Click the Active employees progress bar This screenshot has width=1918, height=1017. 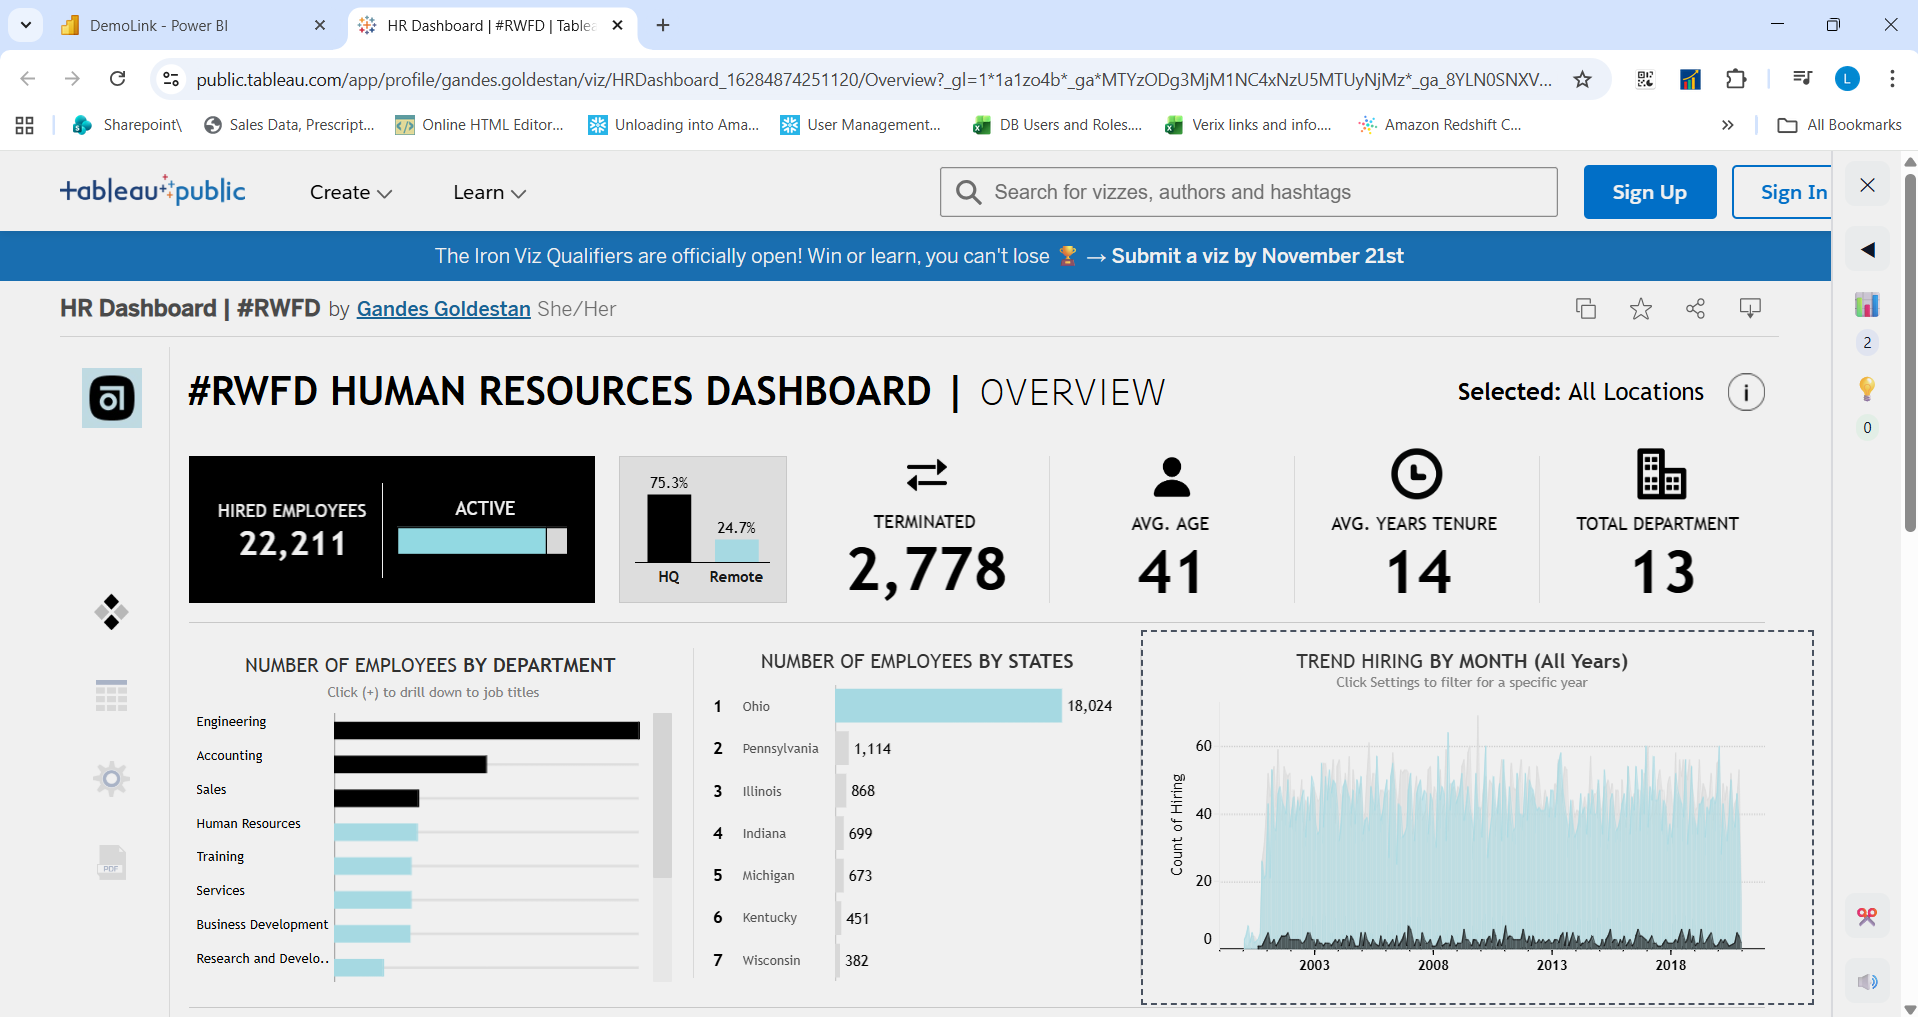click(x=470, y=540)
